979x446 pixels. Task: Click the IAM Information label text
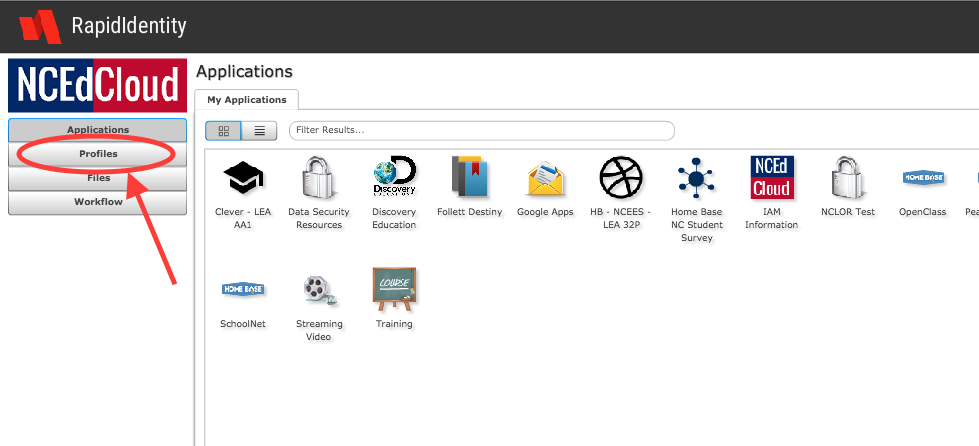point(772,218)
